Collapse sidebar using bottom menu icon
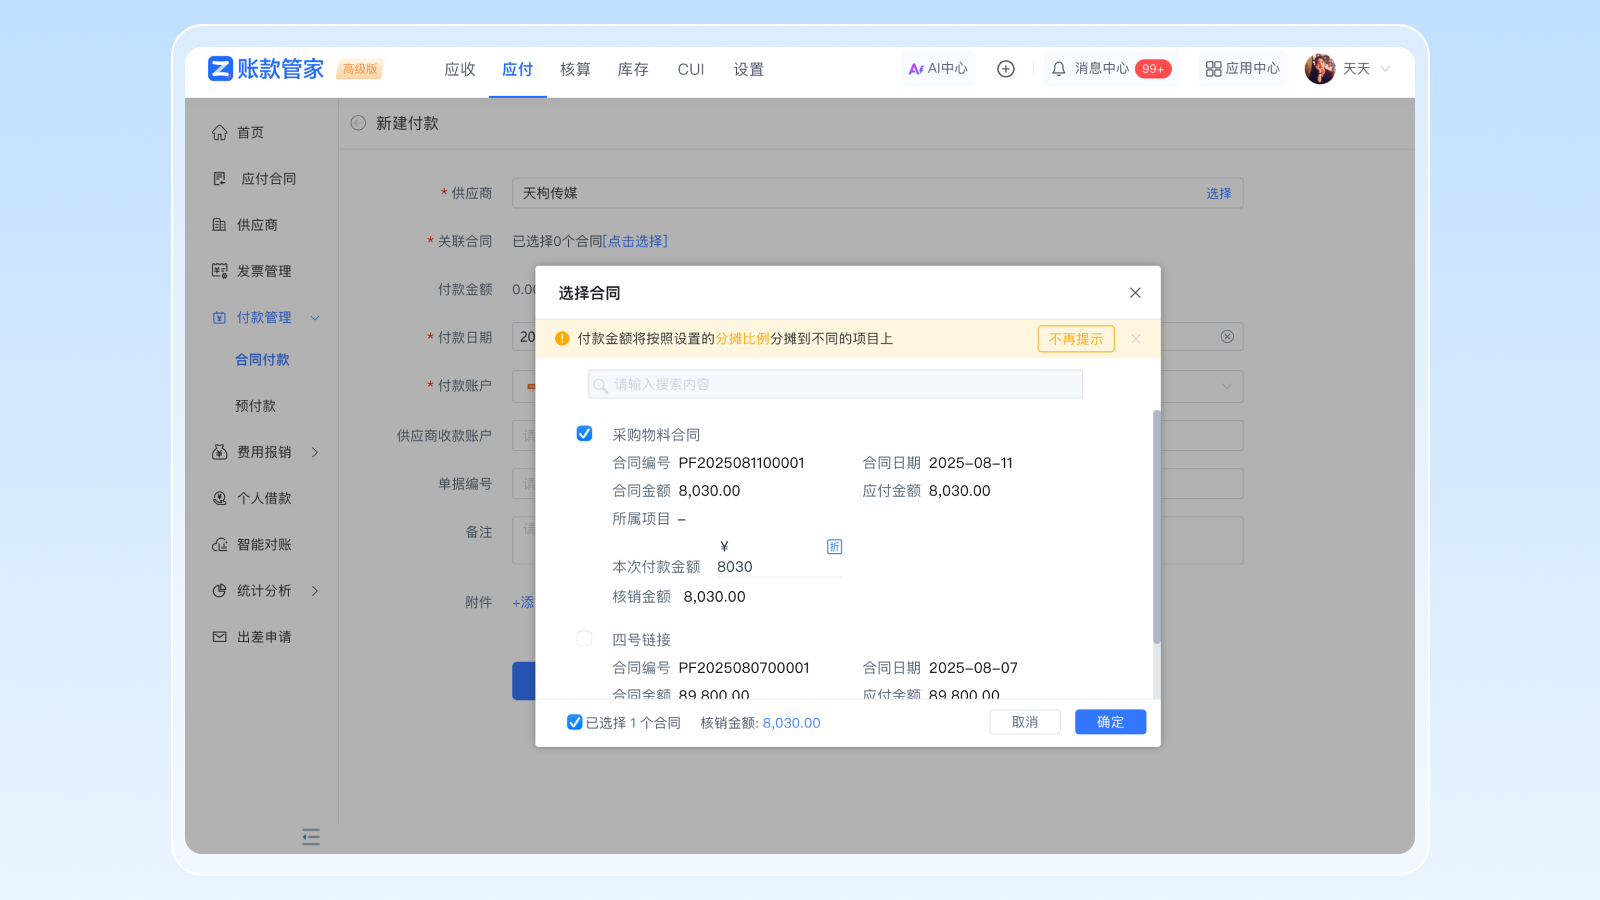Viewport: 1600px width, 900px height. (x=311, y=837)
